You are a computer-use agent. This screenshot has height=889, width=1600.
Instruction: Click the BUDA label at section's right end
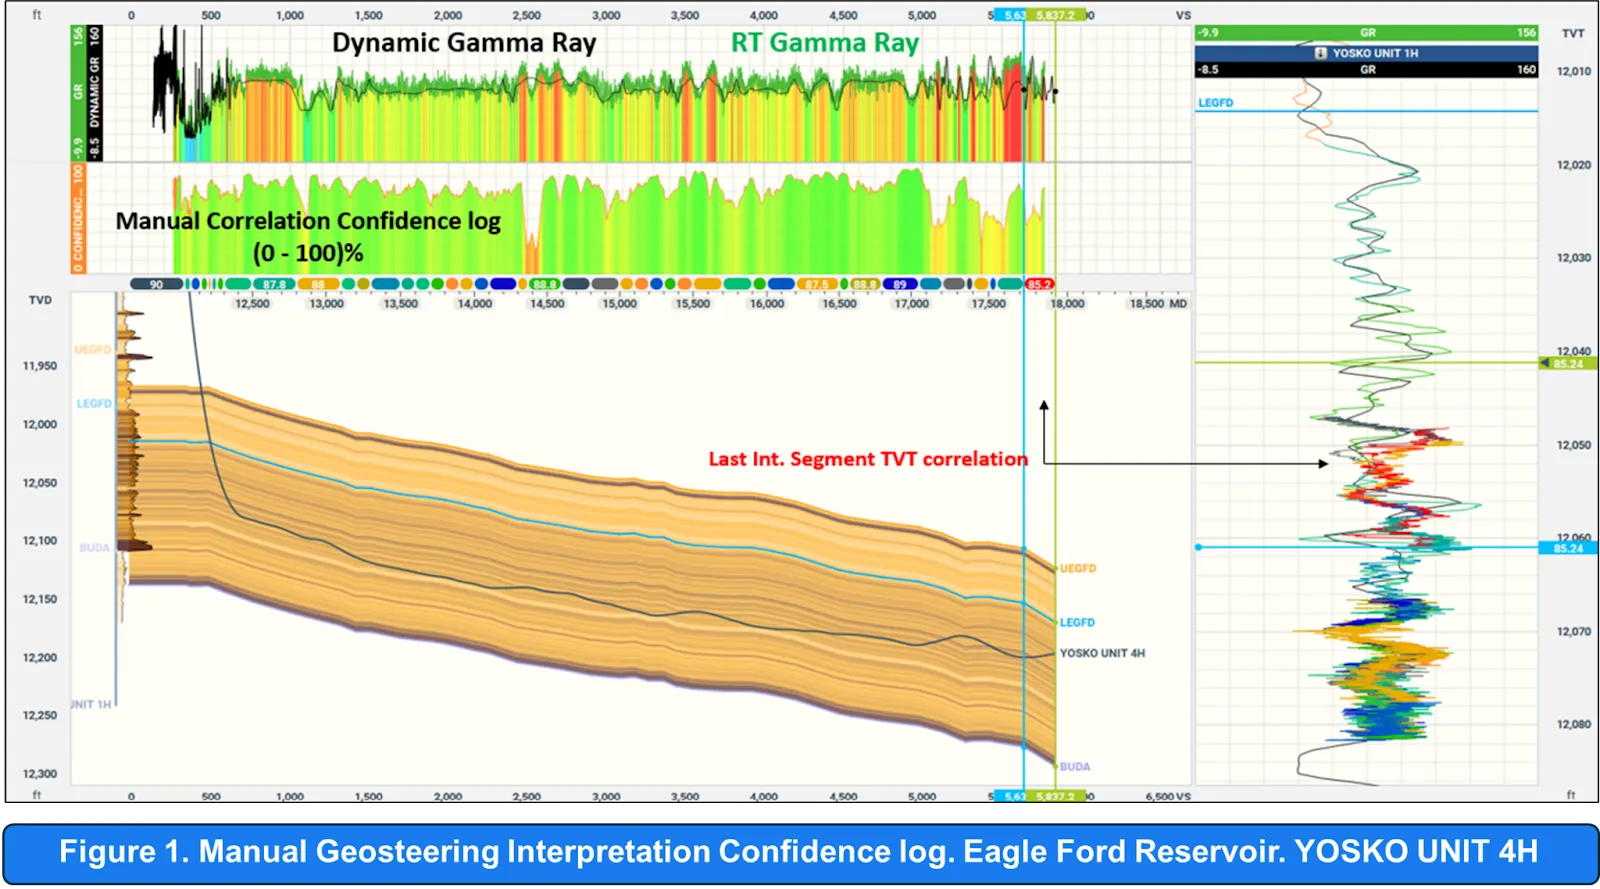(1075, 767)
